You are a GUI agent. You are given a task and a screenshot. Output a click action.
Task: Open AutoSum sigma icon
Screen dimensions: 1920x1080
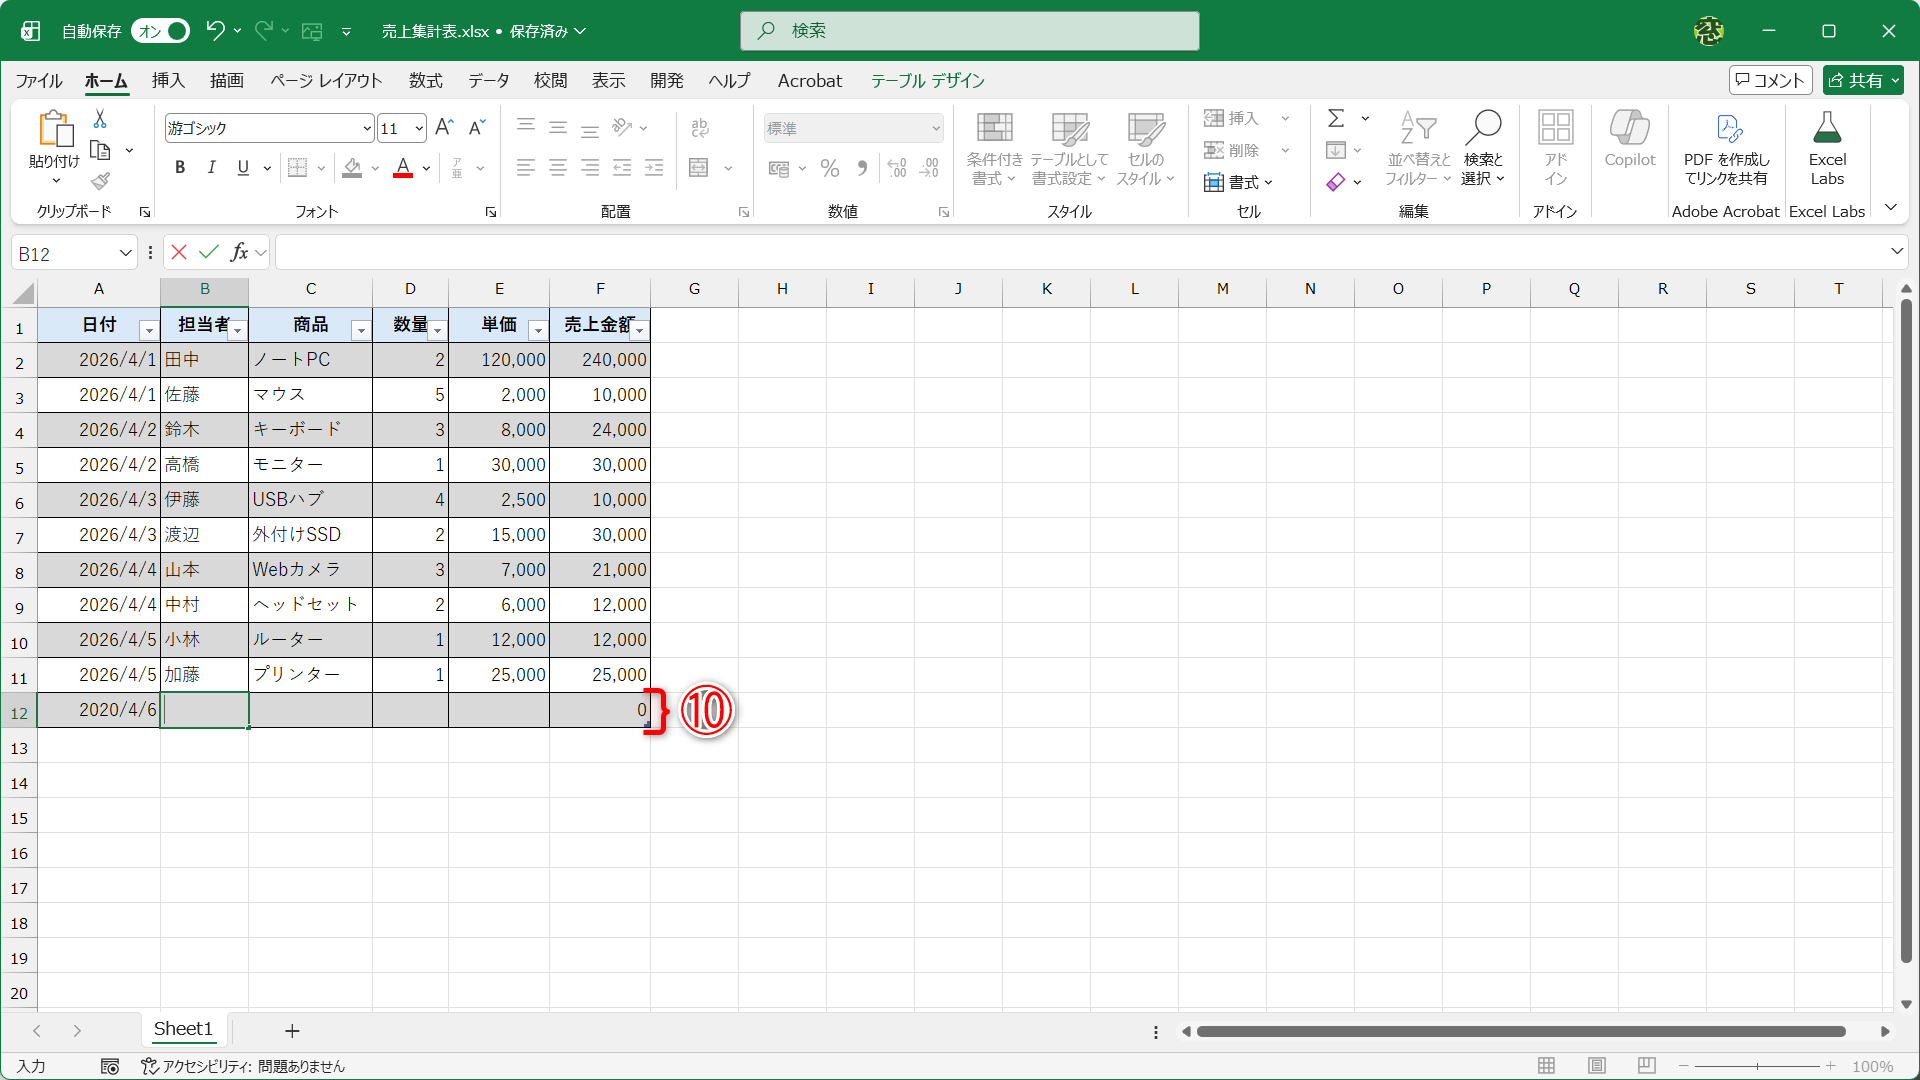point(1336,119)
